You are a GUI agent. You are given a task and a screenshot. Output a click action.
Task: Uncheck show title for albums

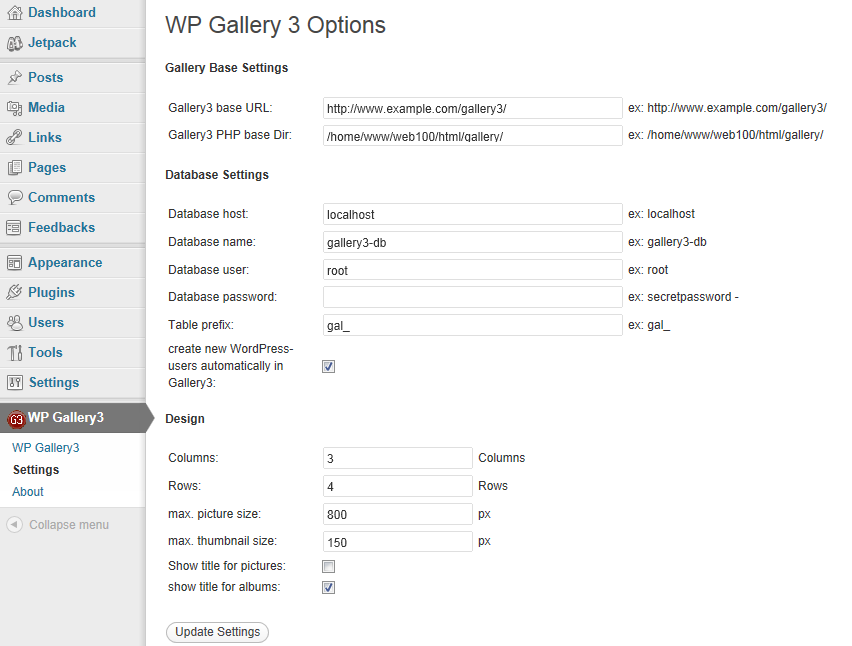coord(328,587)
